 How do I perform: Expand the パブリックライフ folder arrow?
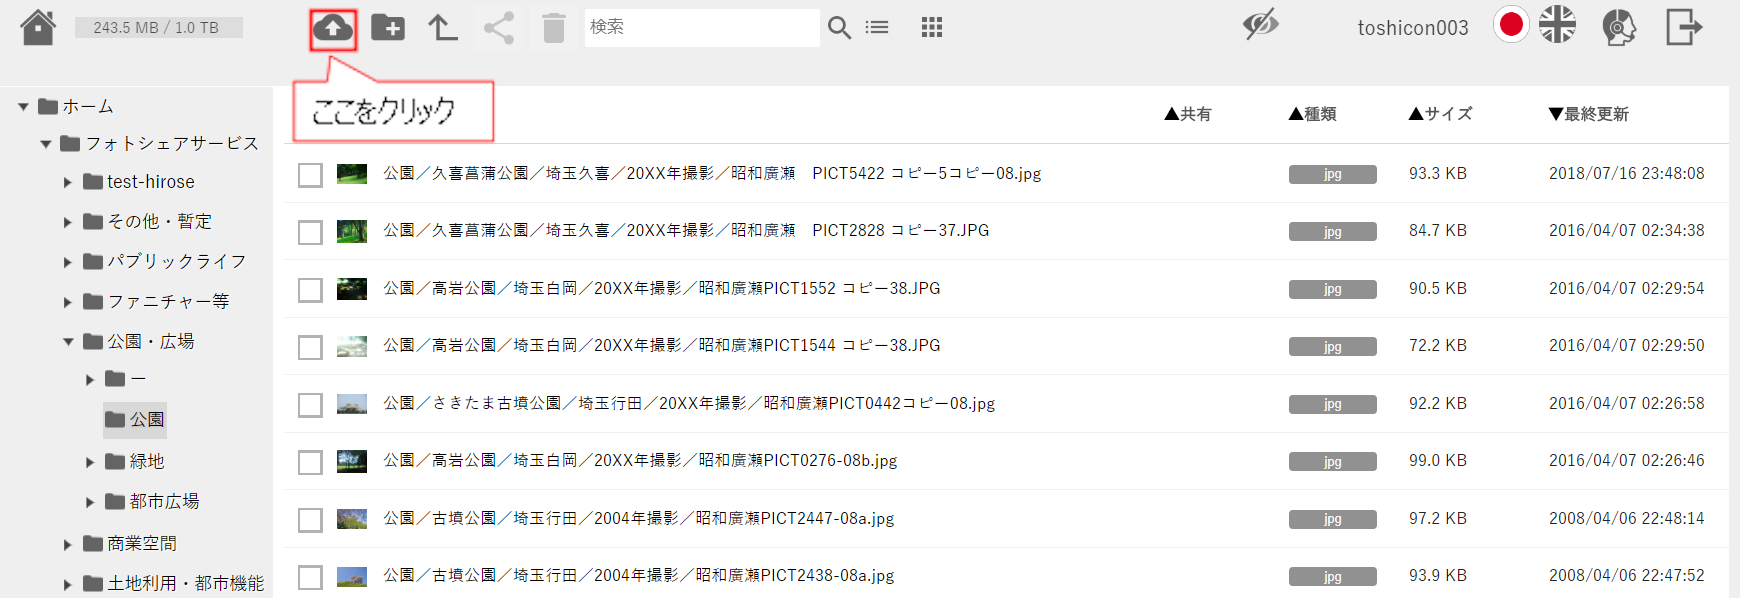(68, 262)
